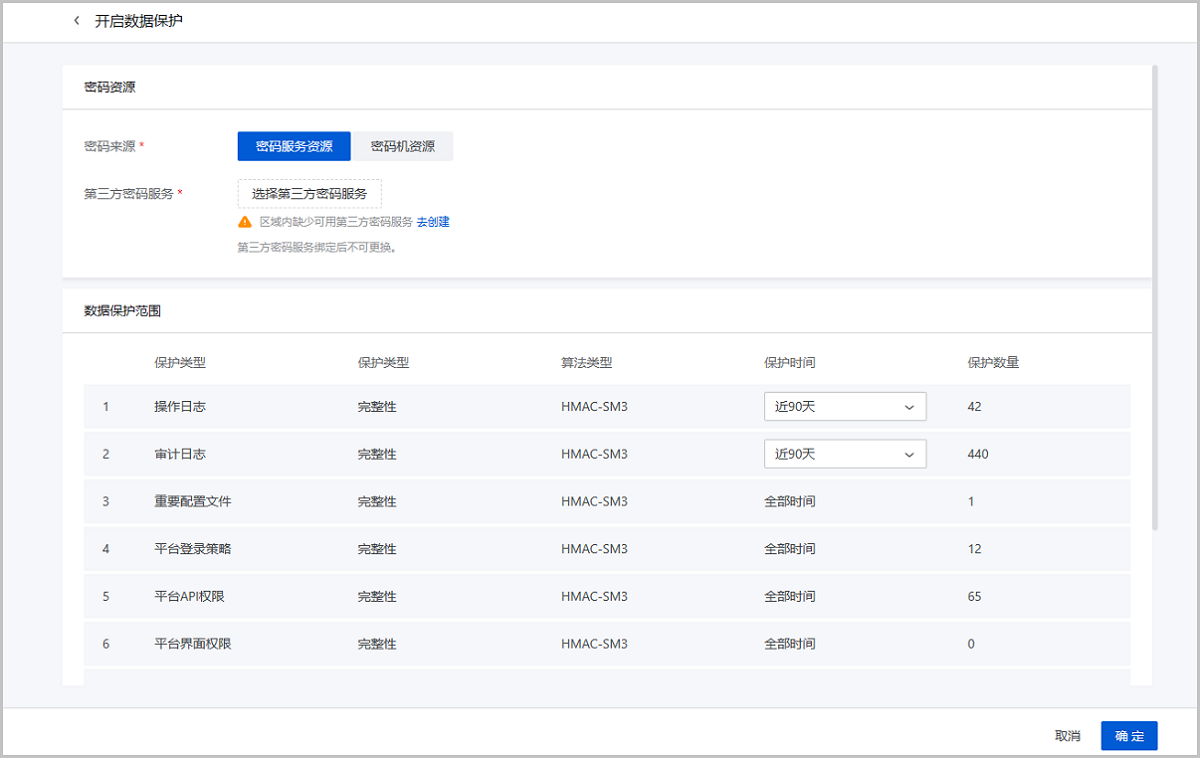The height and width of the screenshot is (758, 1200).
Task: Open the 选择第三方密码服务 selector
Action: point(309,194)
